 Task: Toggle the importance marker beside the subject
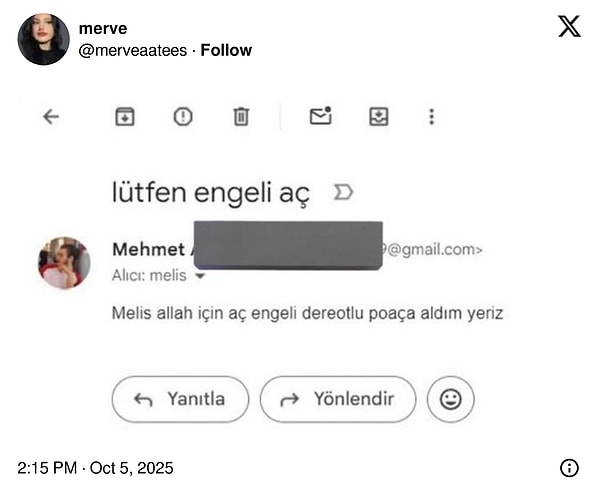click(343, 191)
